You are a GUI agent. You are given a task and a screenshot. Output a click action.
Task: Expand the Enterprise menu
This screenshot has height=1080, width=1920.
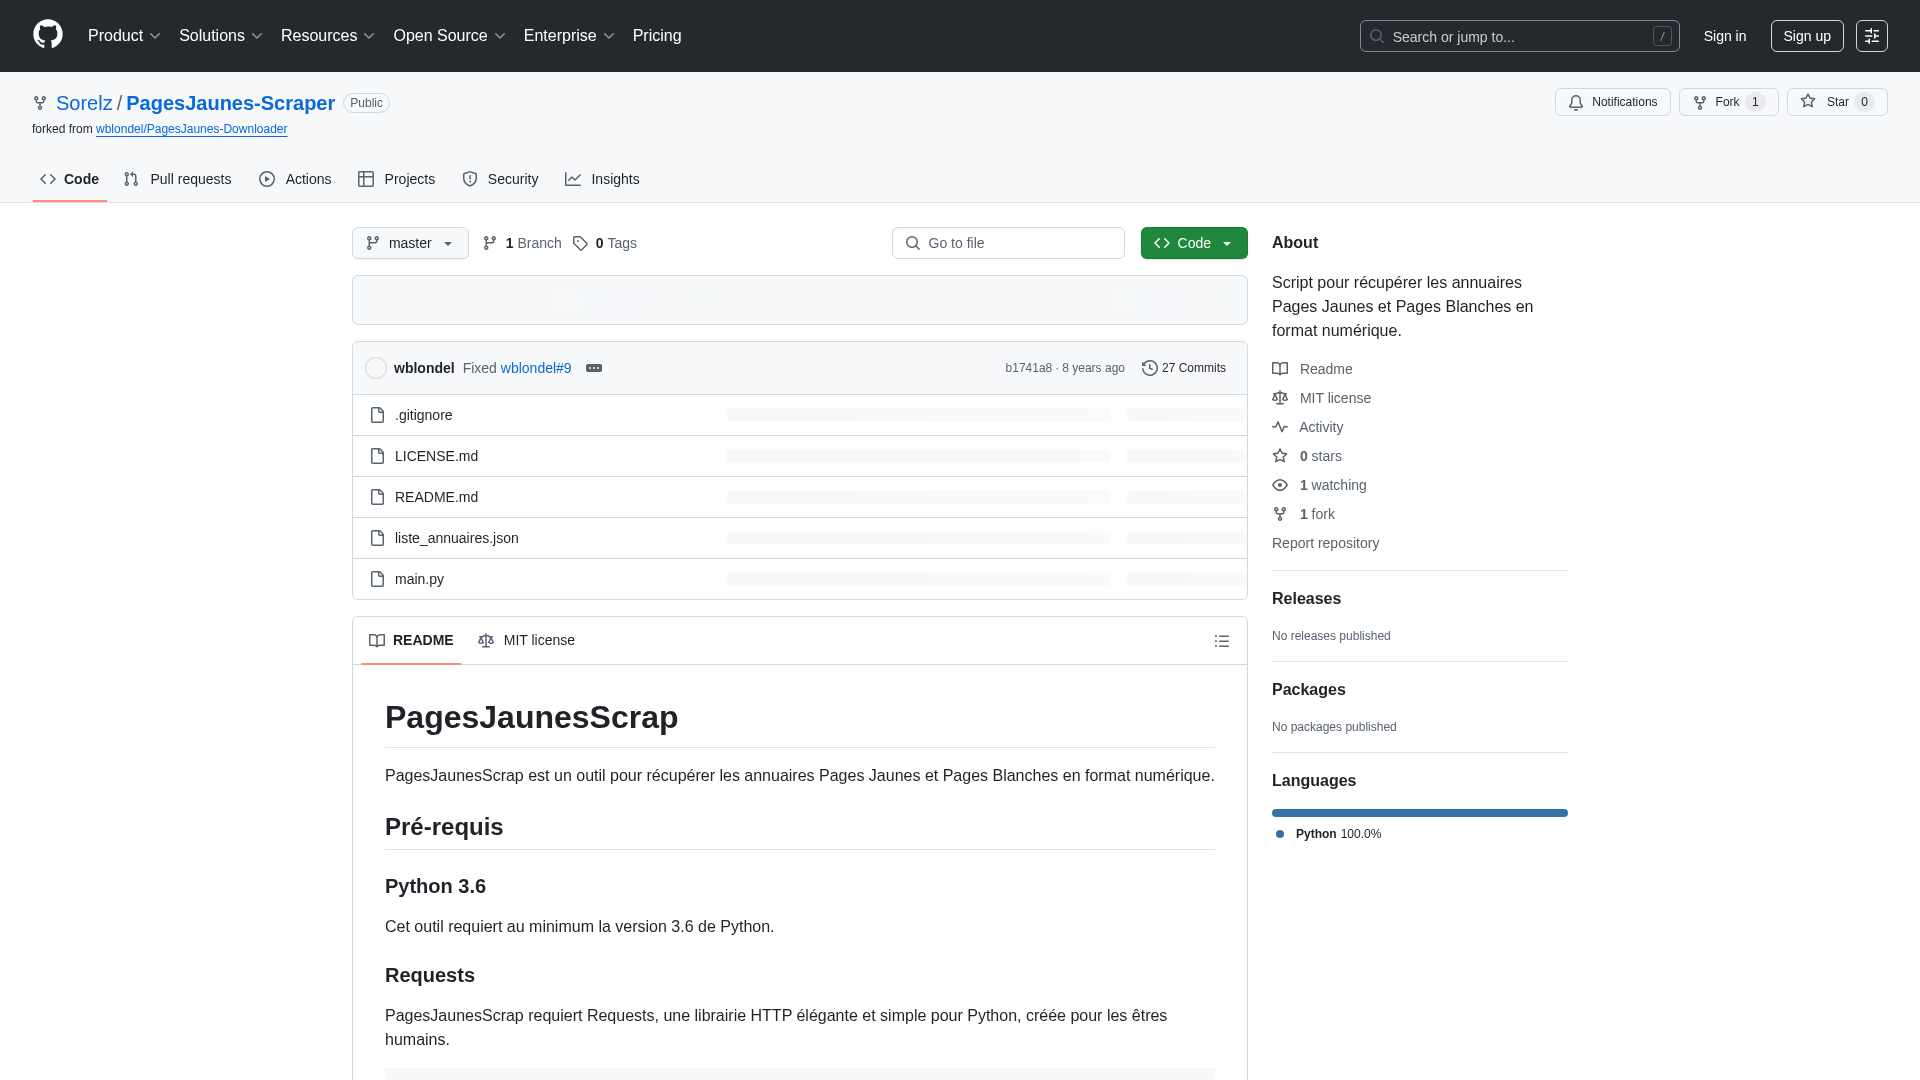(x=569, y=36)
